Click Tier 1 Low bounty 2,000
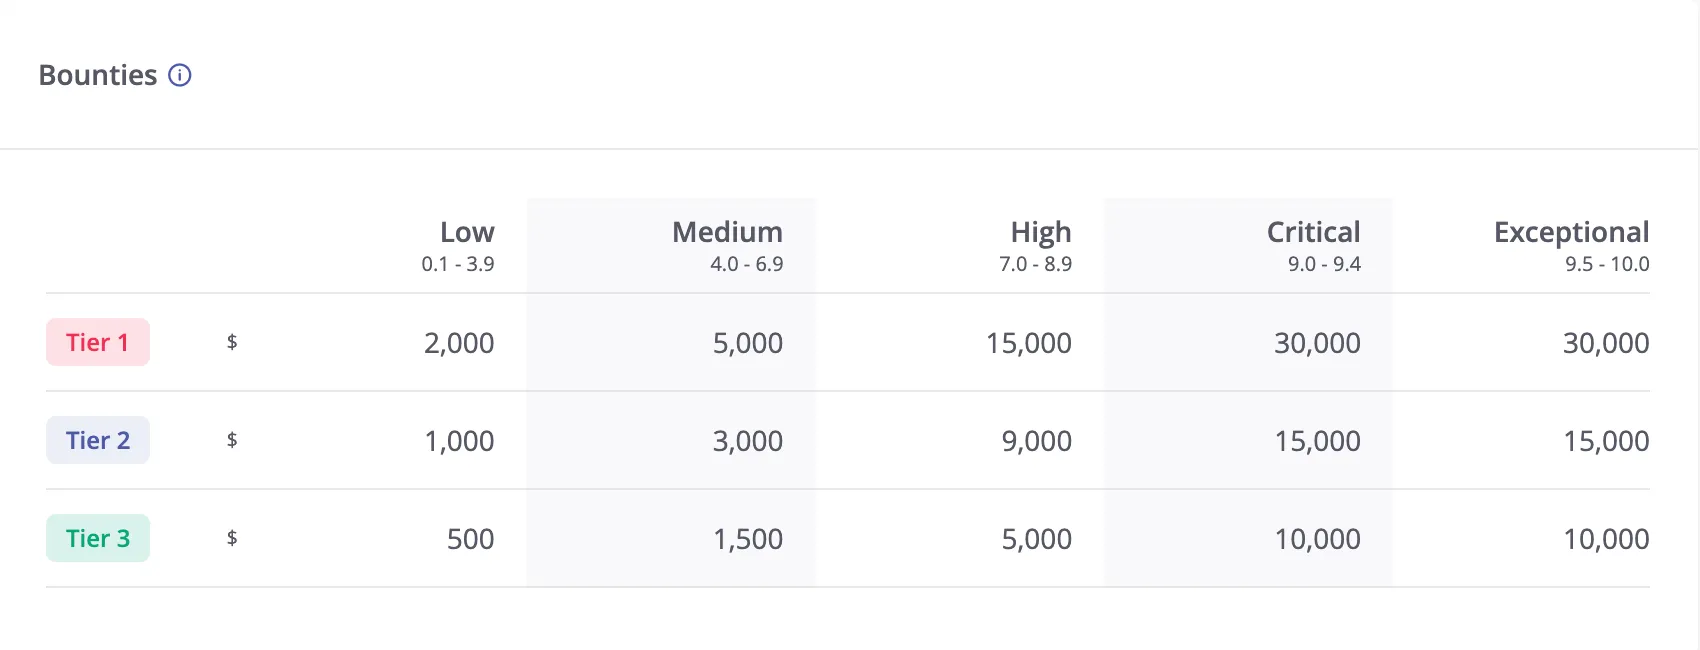This screenshot has height=650, width=1700. (459, 343)
